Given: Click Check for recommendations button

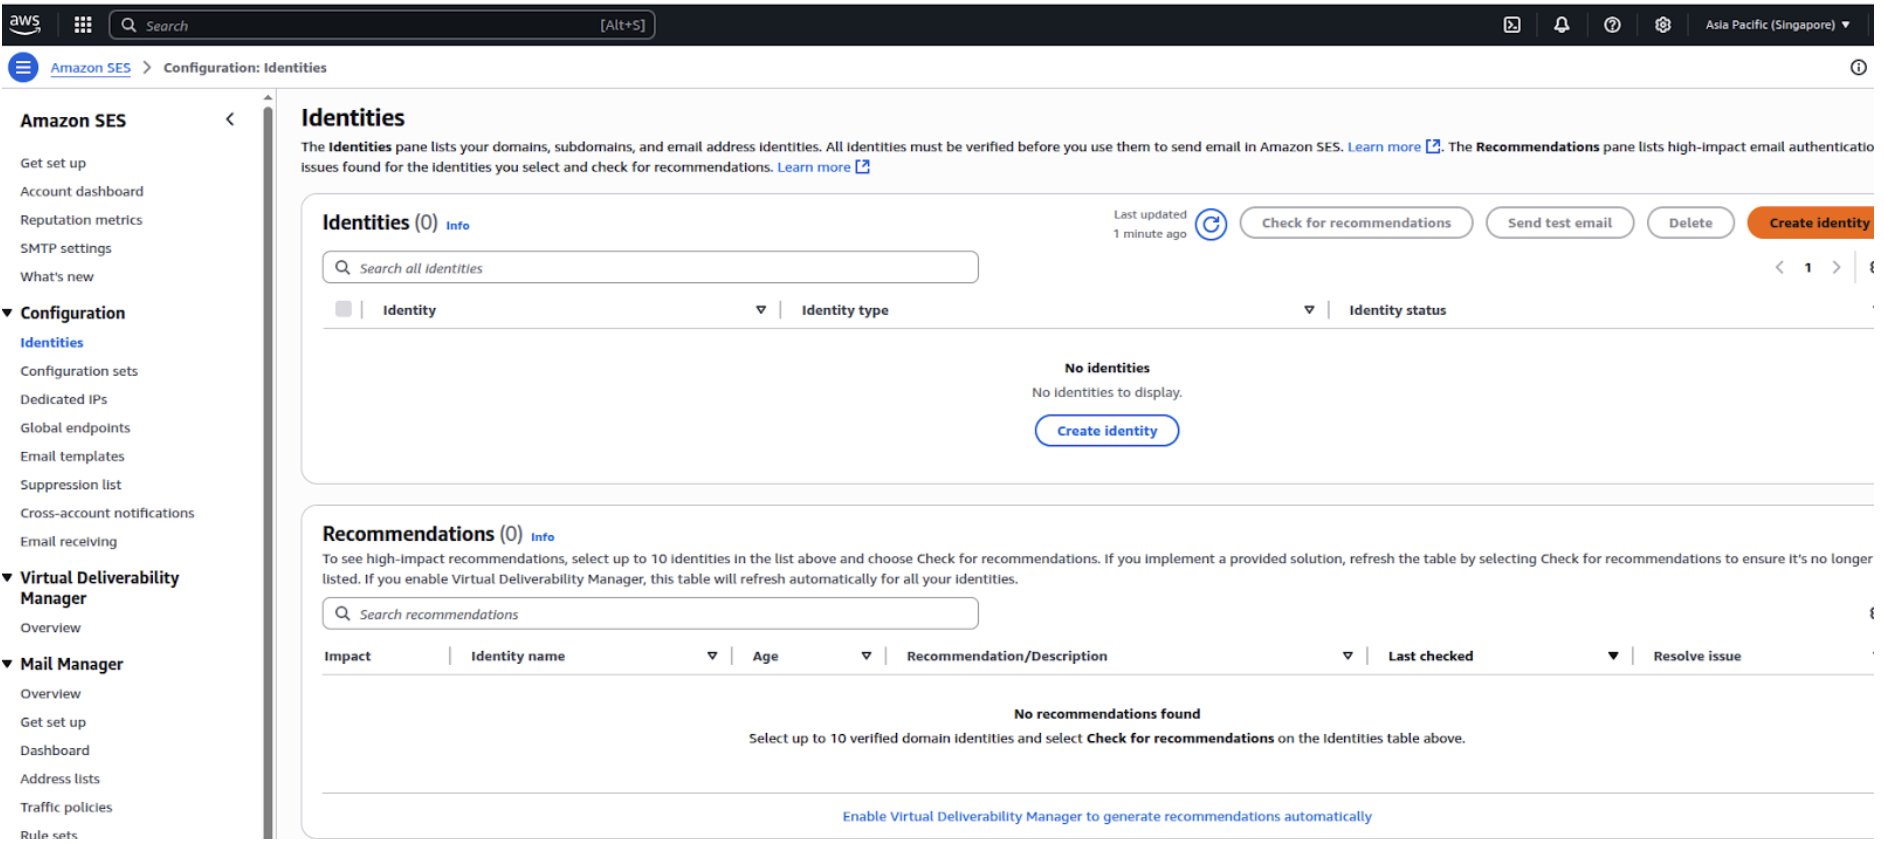Looking at the screenshot, I should point(1356,223).
